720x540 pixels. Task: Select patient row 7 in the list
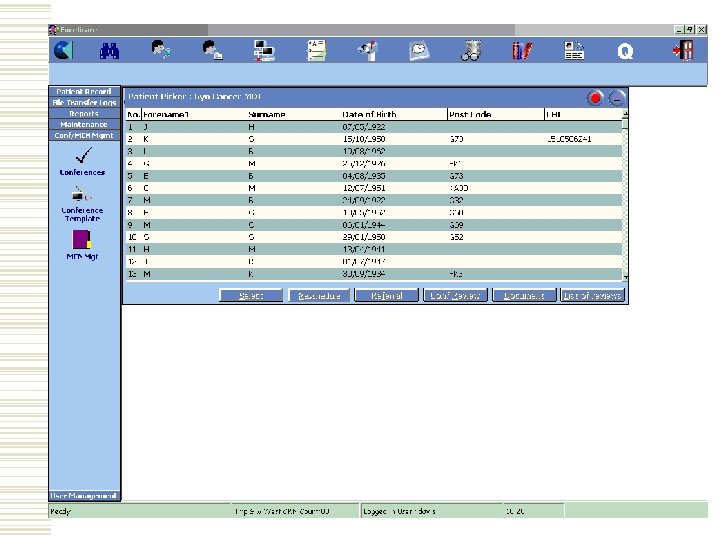[x=374, y=200]
